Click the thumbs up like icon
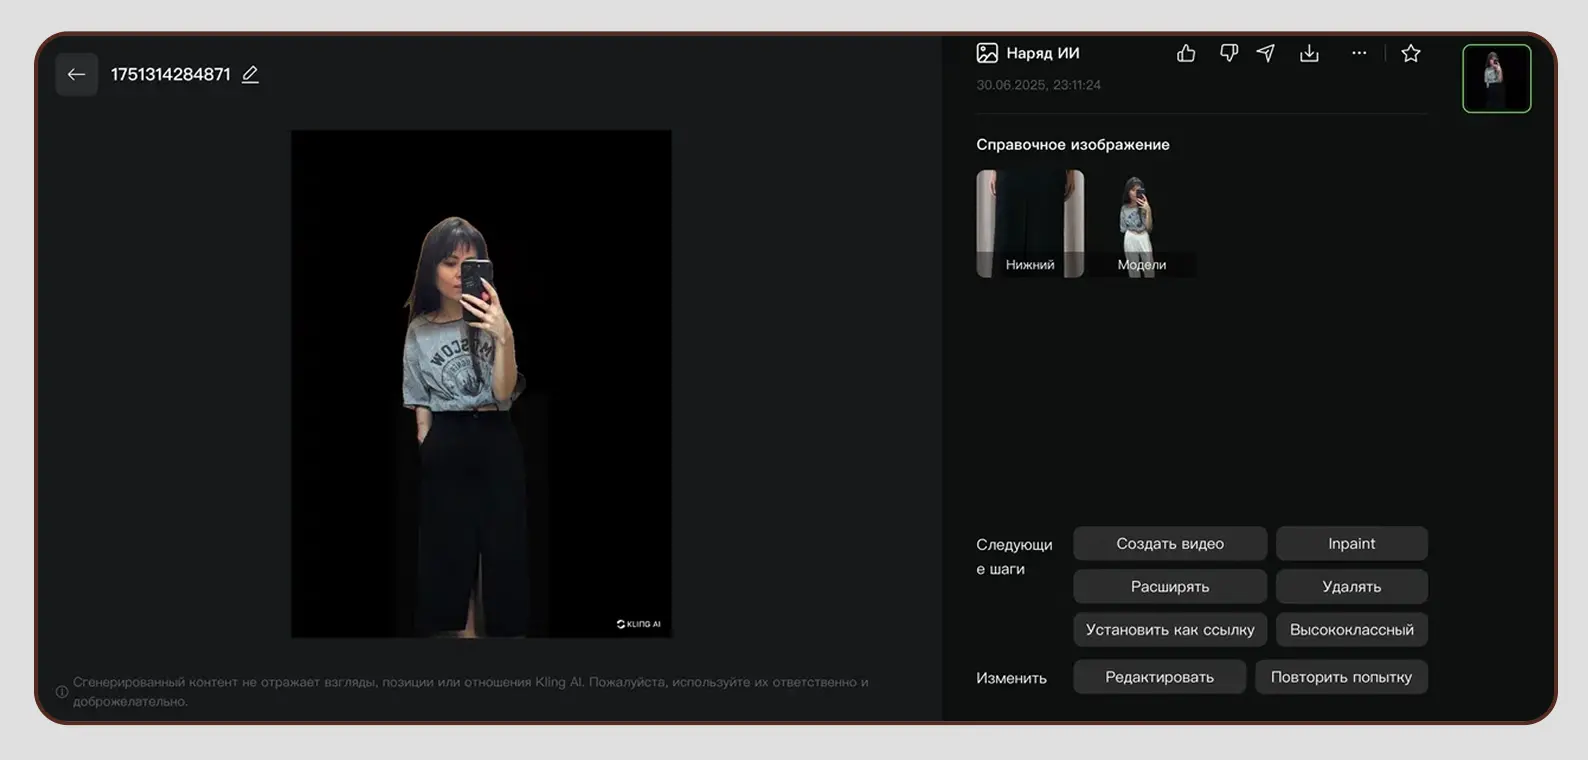This screenshot has width=1588, height=760. point(1186,54)
